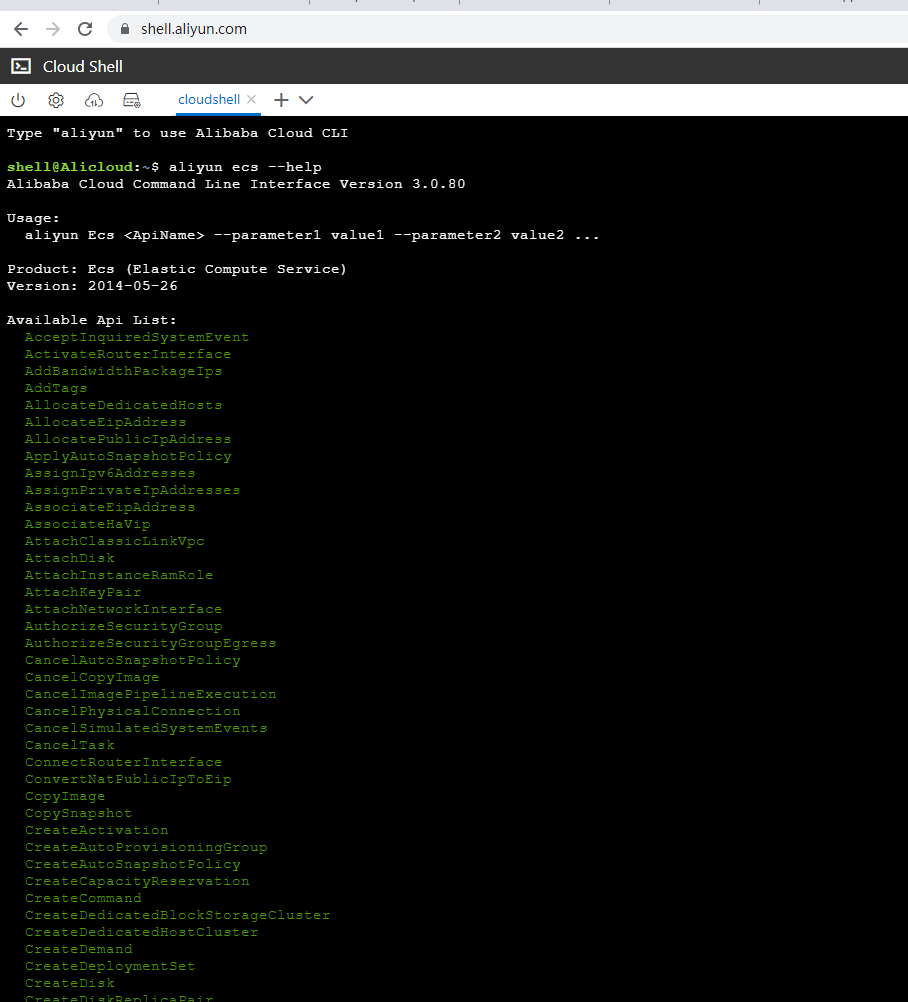908x1002 pixels.
Task: Click the padlock site info icon
Action: coord(125,29)
